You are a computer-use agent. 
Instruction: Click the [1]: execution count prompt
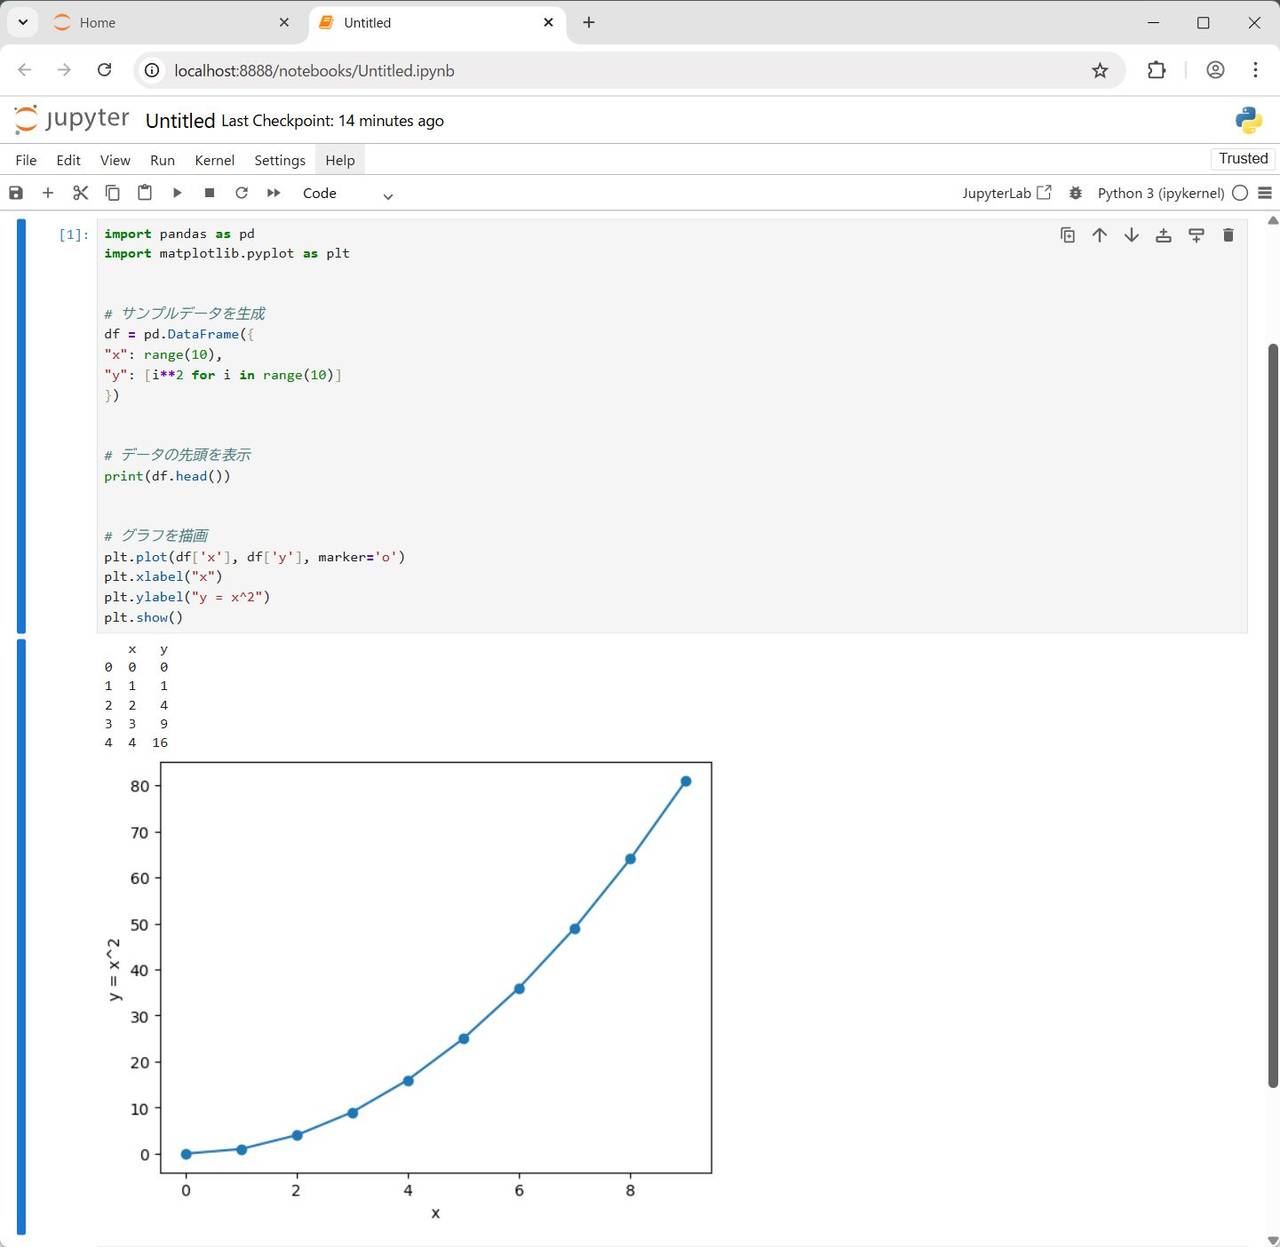click(x=73, y=234)
